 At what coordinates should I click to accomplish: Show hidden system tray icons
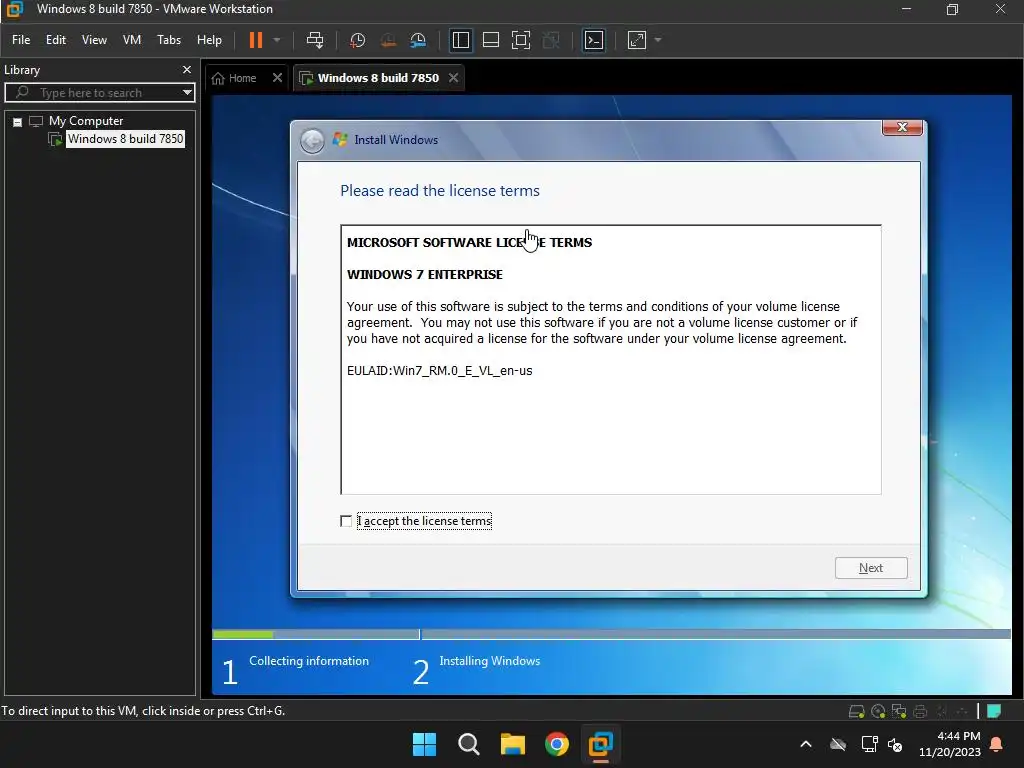[806, 744]
